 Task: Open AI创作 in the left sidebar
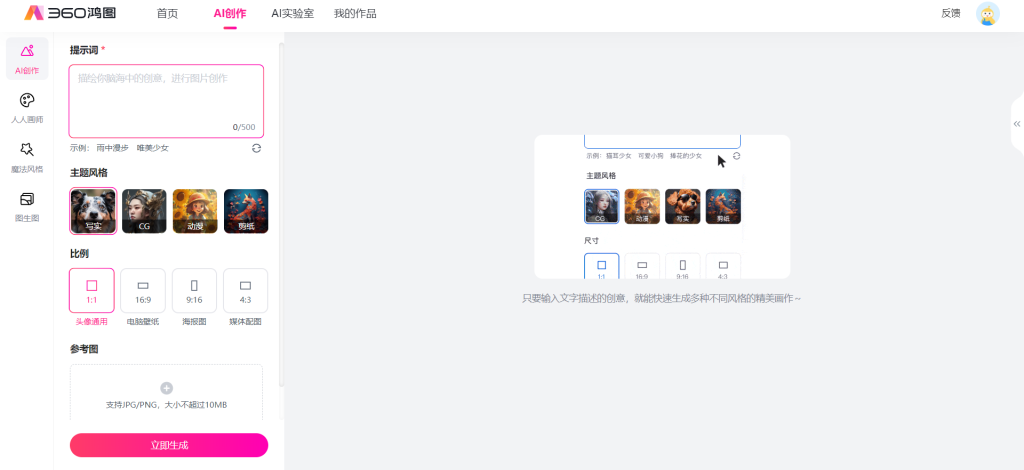[x=27, y=58]
